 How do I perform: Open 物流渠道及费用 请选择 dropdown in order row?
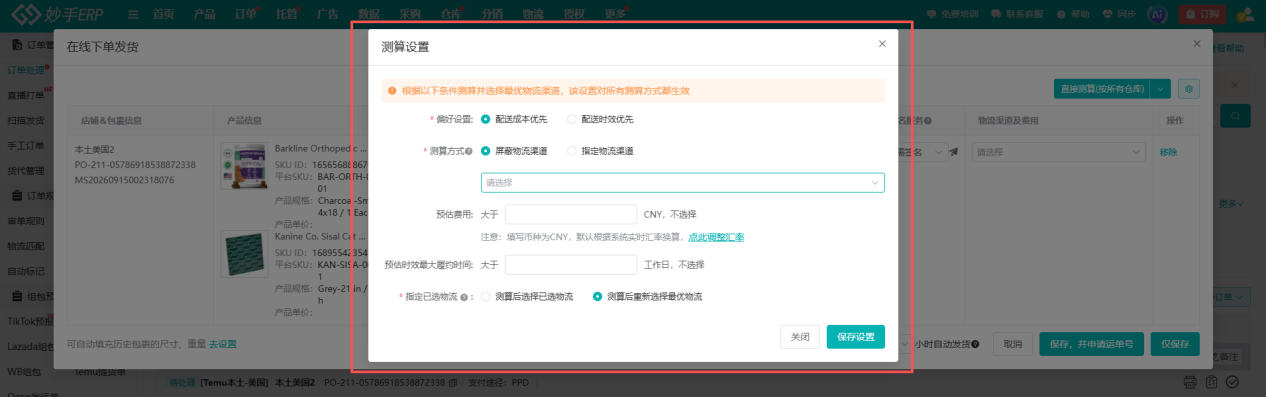(x=1058, y=152)
